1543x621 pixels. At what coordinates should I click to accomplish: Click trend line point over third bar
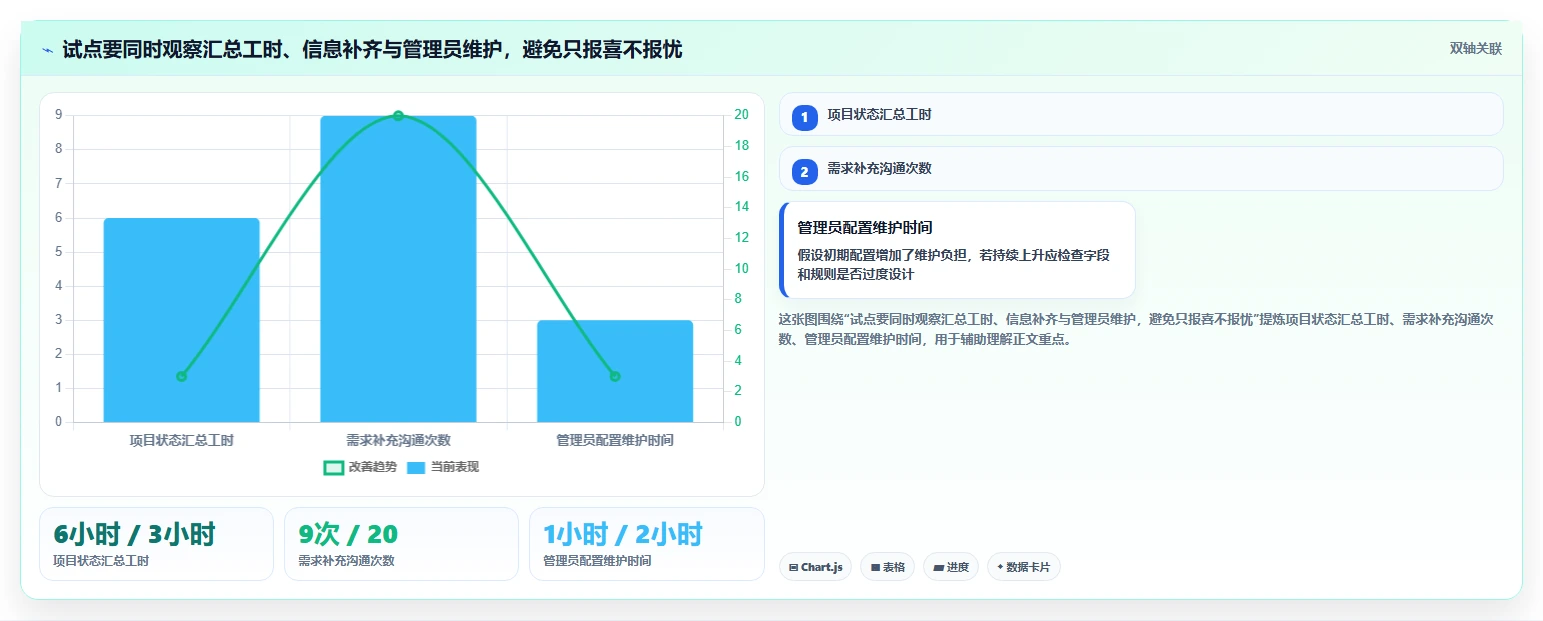click(615, 376)
